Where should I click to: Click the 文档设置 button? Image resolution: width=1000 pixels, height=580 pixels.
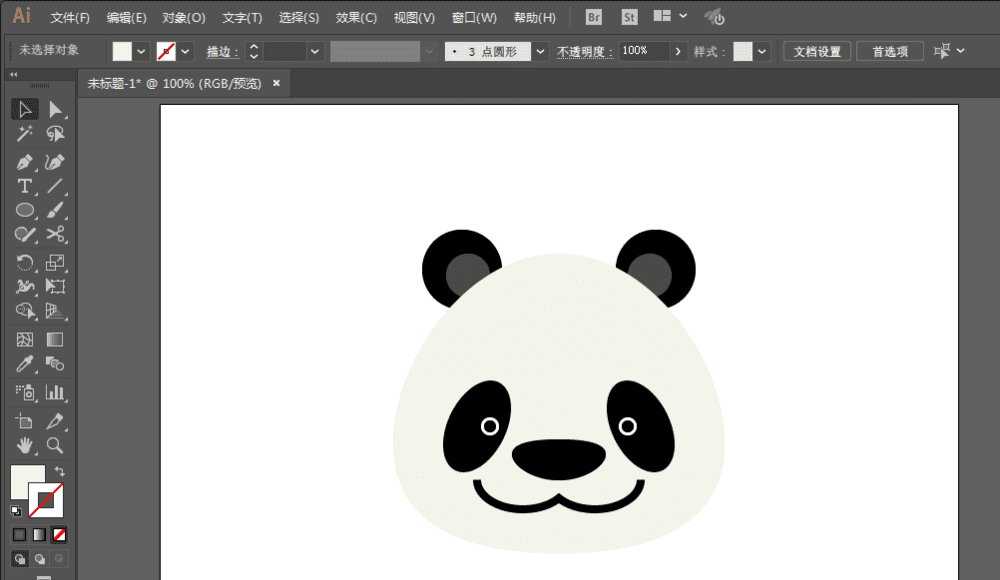click(817, 51)
